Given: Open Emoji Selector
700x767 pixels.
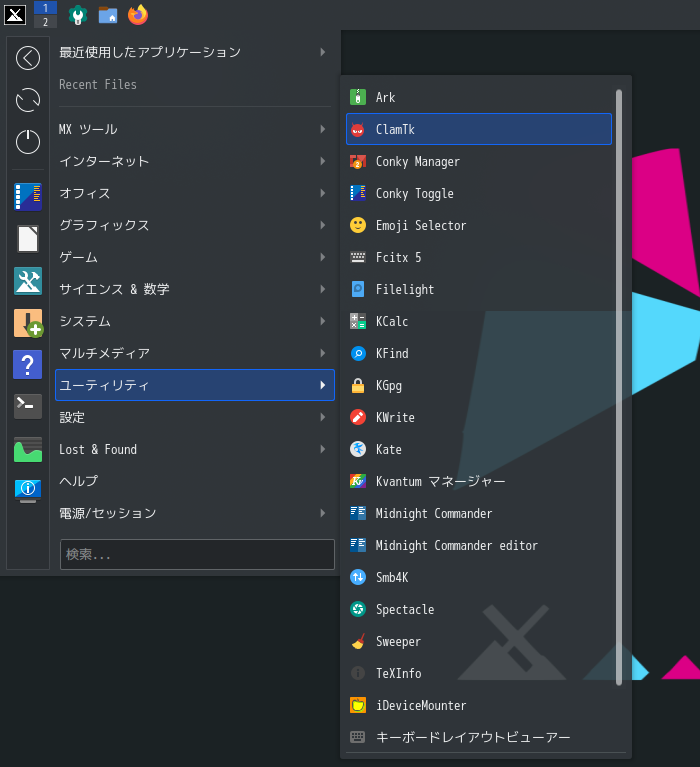Looking at the screenshot, I should click(479, 226).
